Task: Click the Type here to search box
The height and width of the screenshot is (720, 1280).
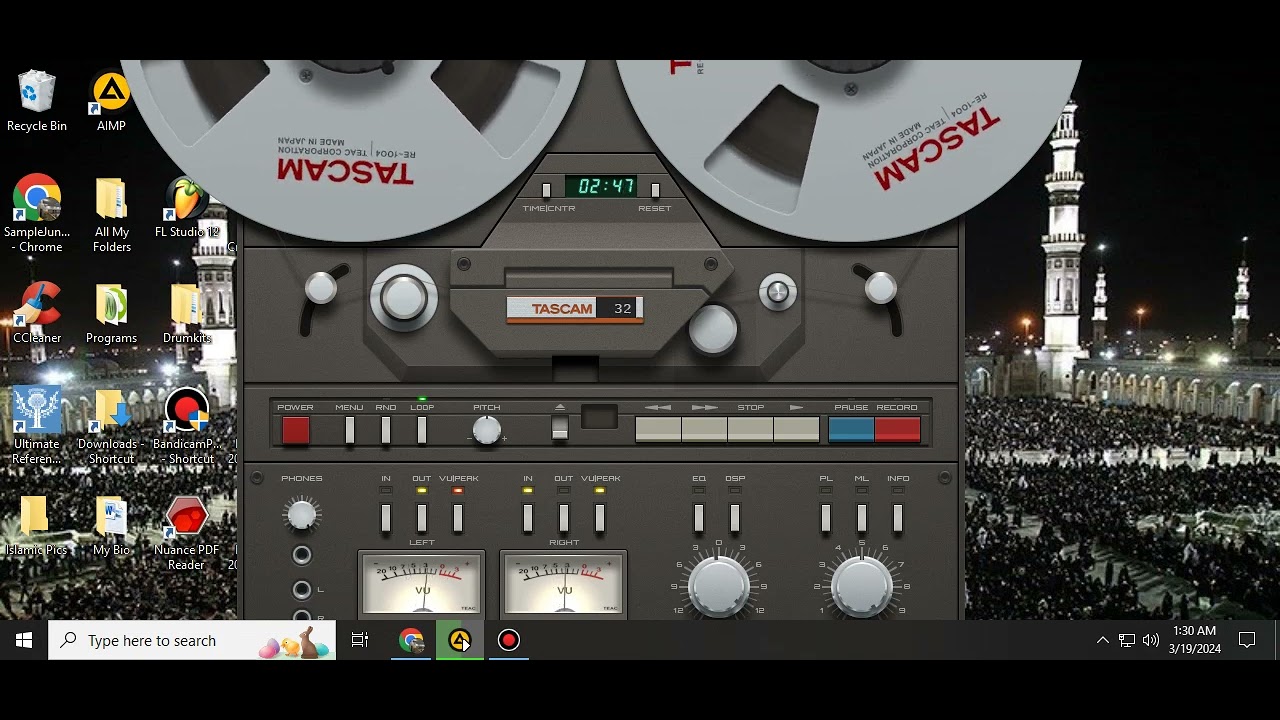Action: coord(192,640)
